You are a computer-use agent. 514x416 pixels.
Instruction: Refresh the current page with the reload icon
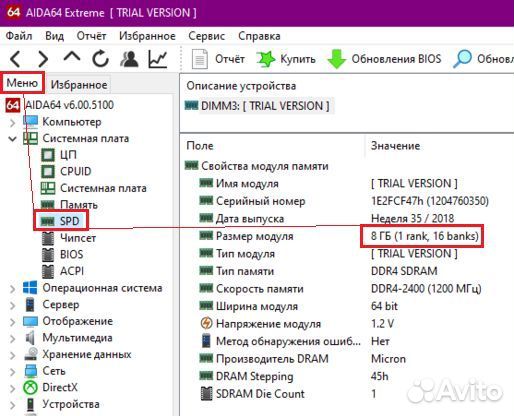(100, 59)
